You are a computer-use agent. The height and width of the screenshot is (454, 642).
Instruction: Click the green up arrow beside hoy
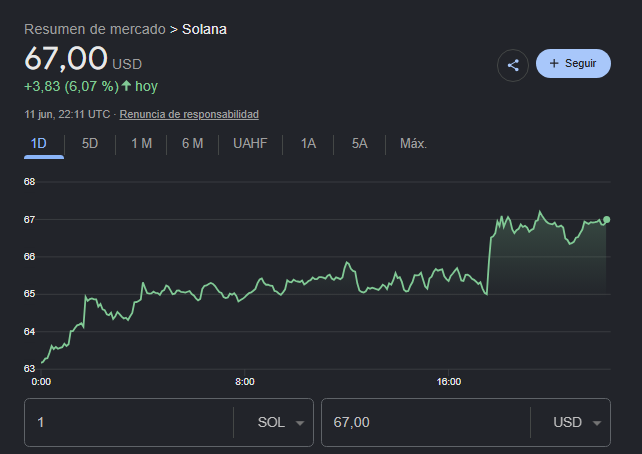(127, 86)
